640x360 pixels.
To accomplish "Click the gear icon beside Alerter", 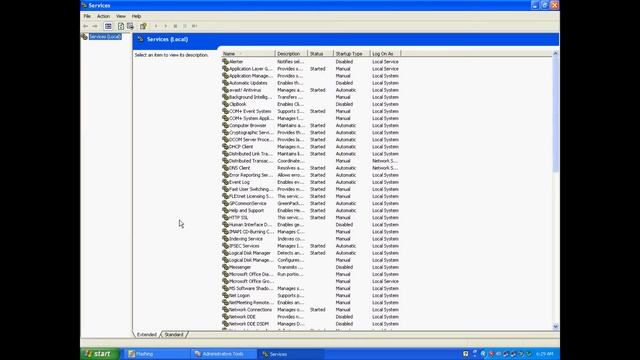I will 225,62.
